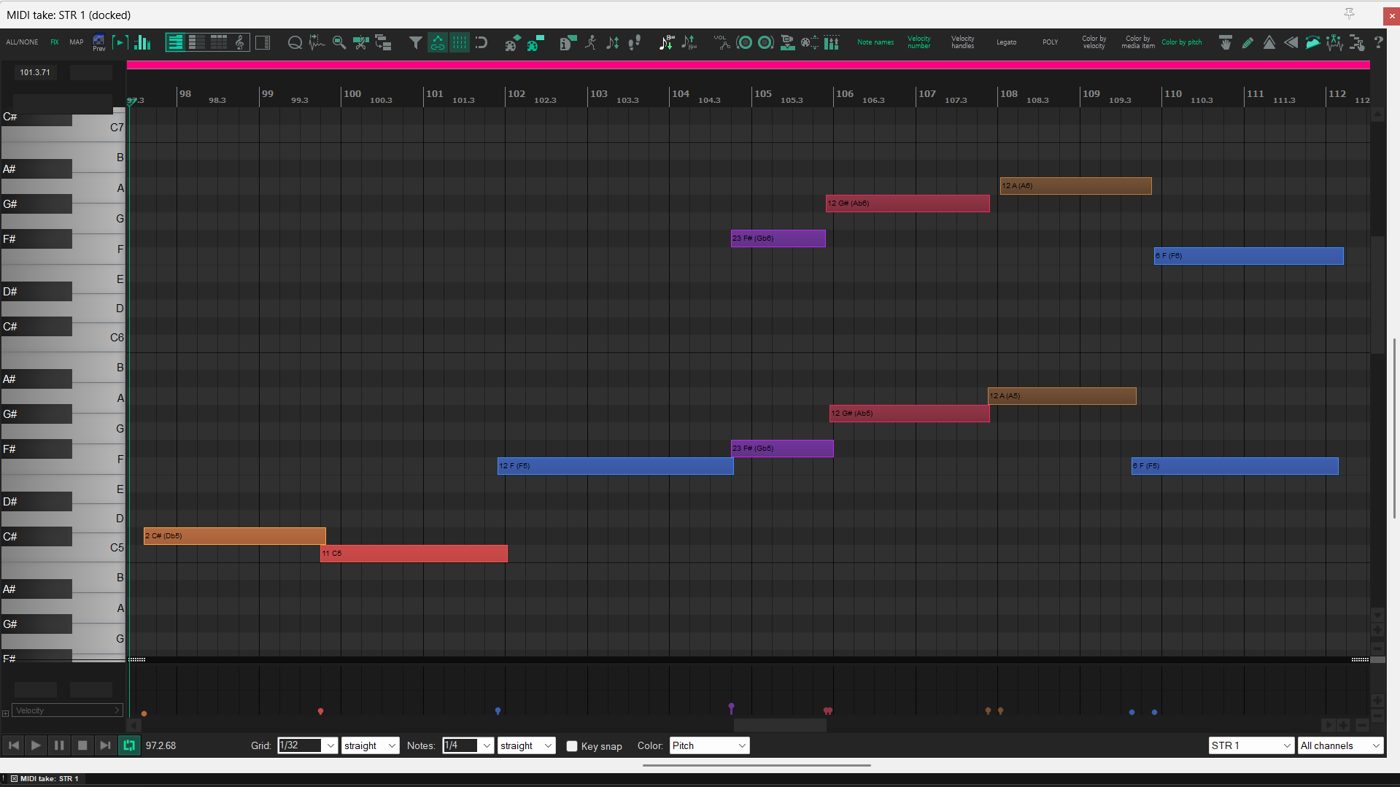Image resolution: width=1400 pixels, height=787 pixels.
Task: Click the Stop transport button
Action: pyautogui.click(x=82, y=745)
